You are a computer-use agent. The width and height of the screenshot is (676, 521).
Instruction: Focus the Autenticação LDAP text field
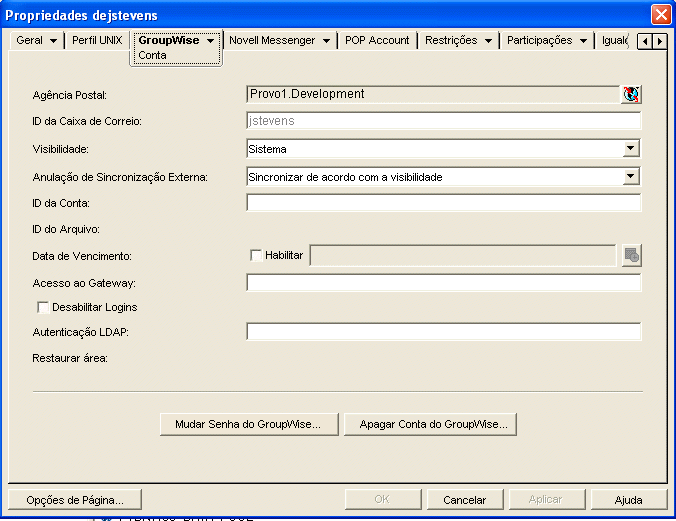[443, 332]
